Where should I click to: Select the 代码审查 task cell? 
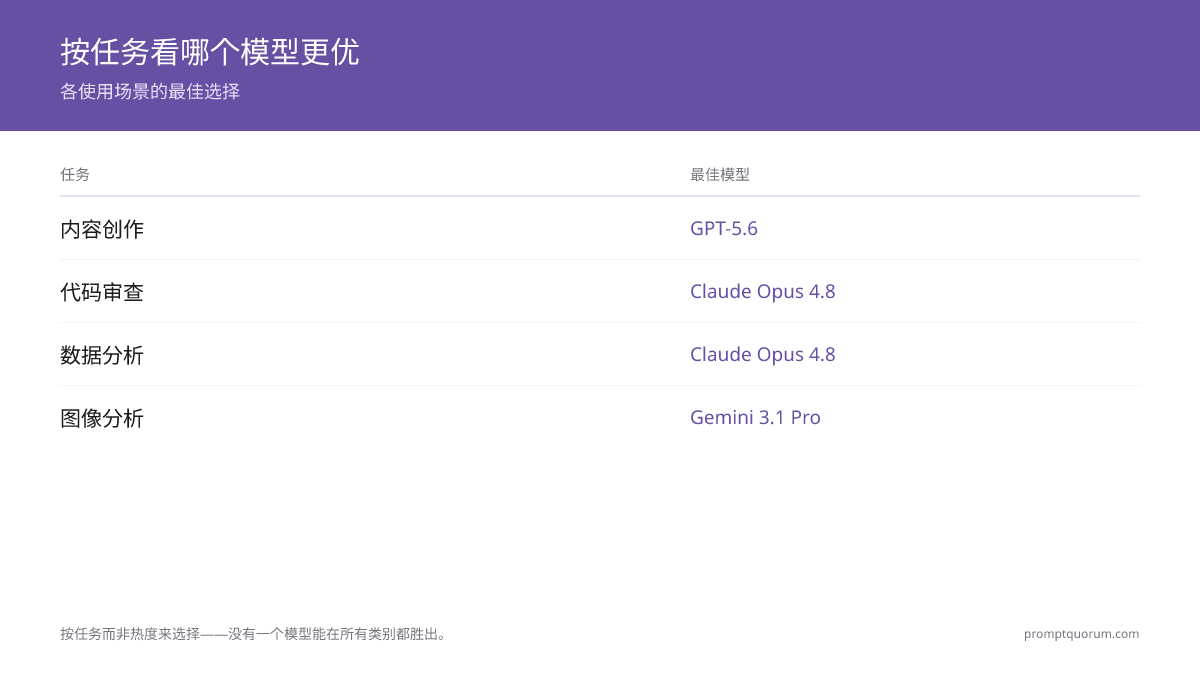(x=102, y=292)
